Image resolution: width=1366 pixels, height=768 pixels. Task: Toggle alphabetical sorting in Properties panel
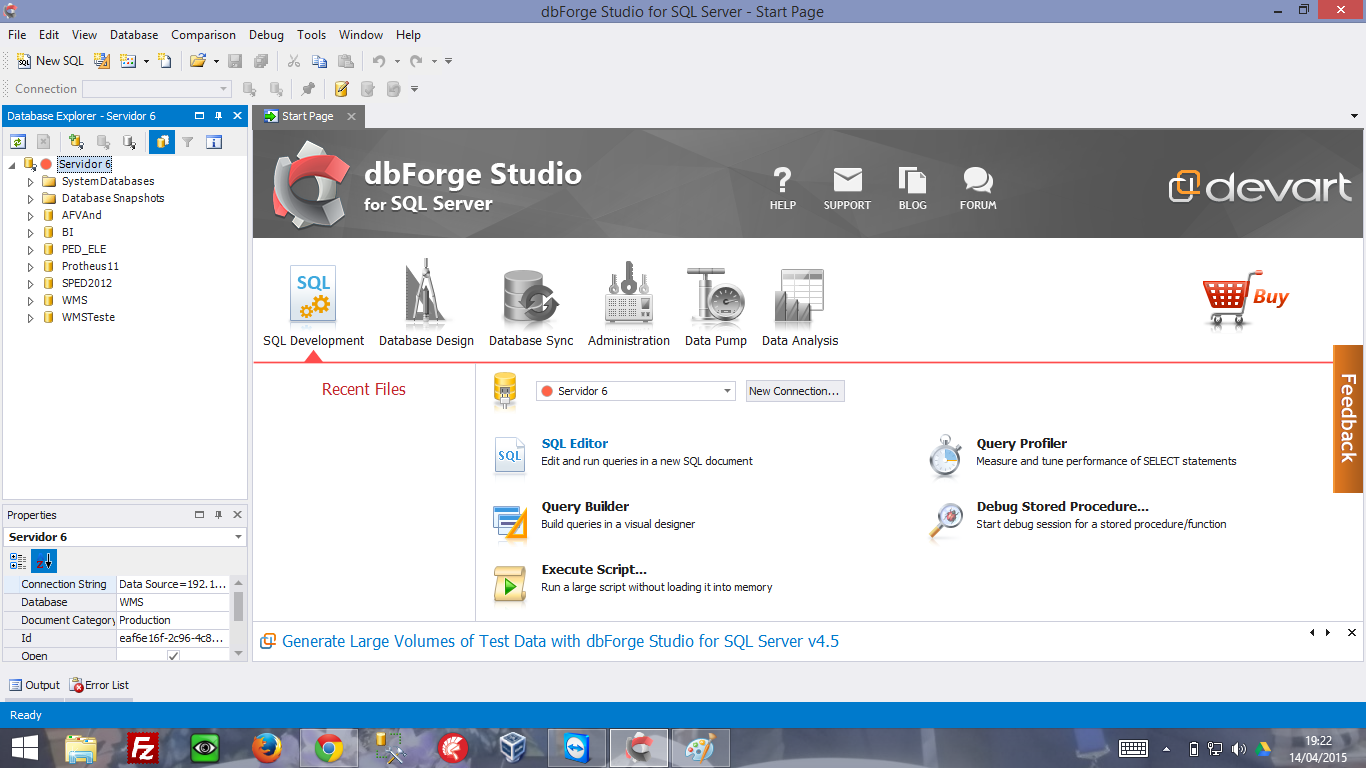(43, 561)
